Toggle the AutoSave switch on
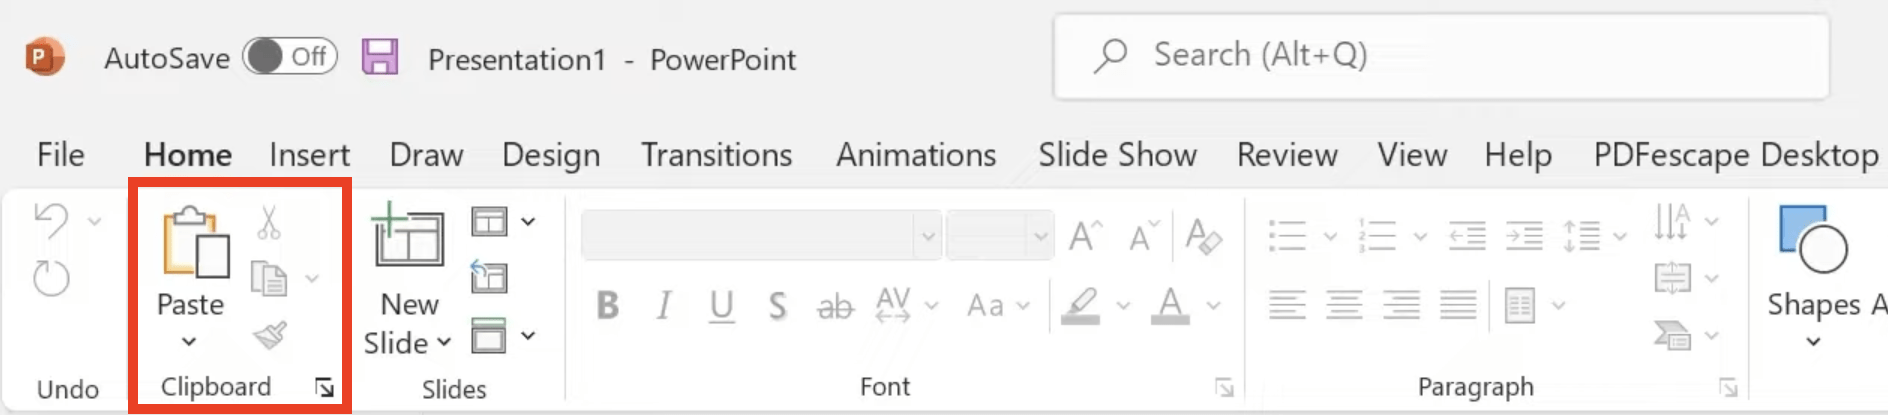 (290, 57)
